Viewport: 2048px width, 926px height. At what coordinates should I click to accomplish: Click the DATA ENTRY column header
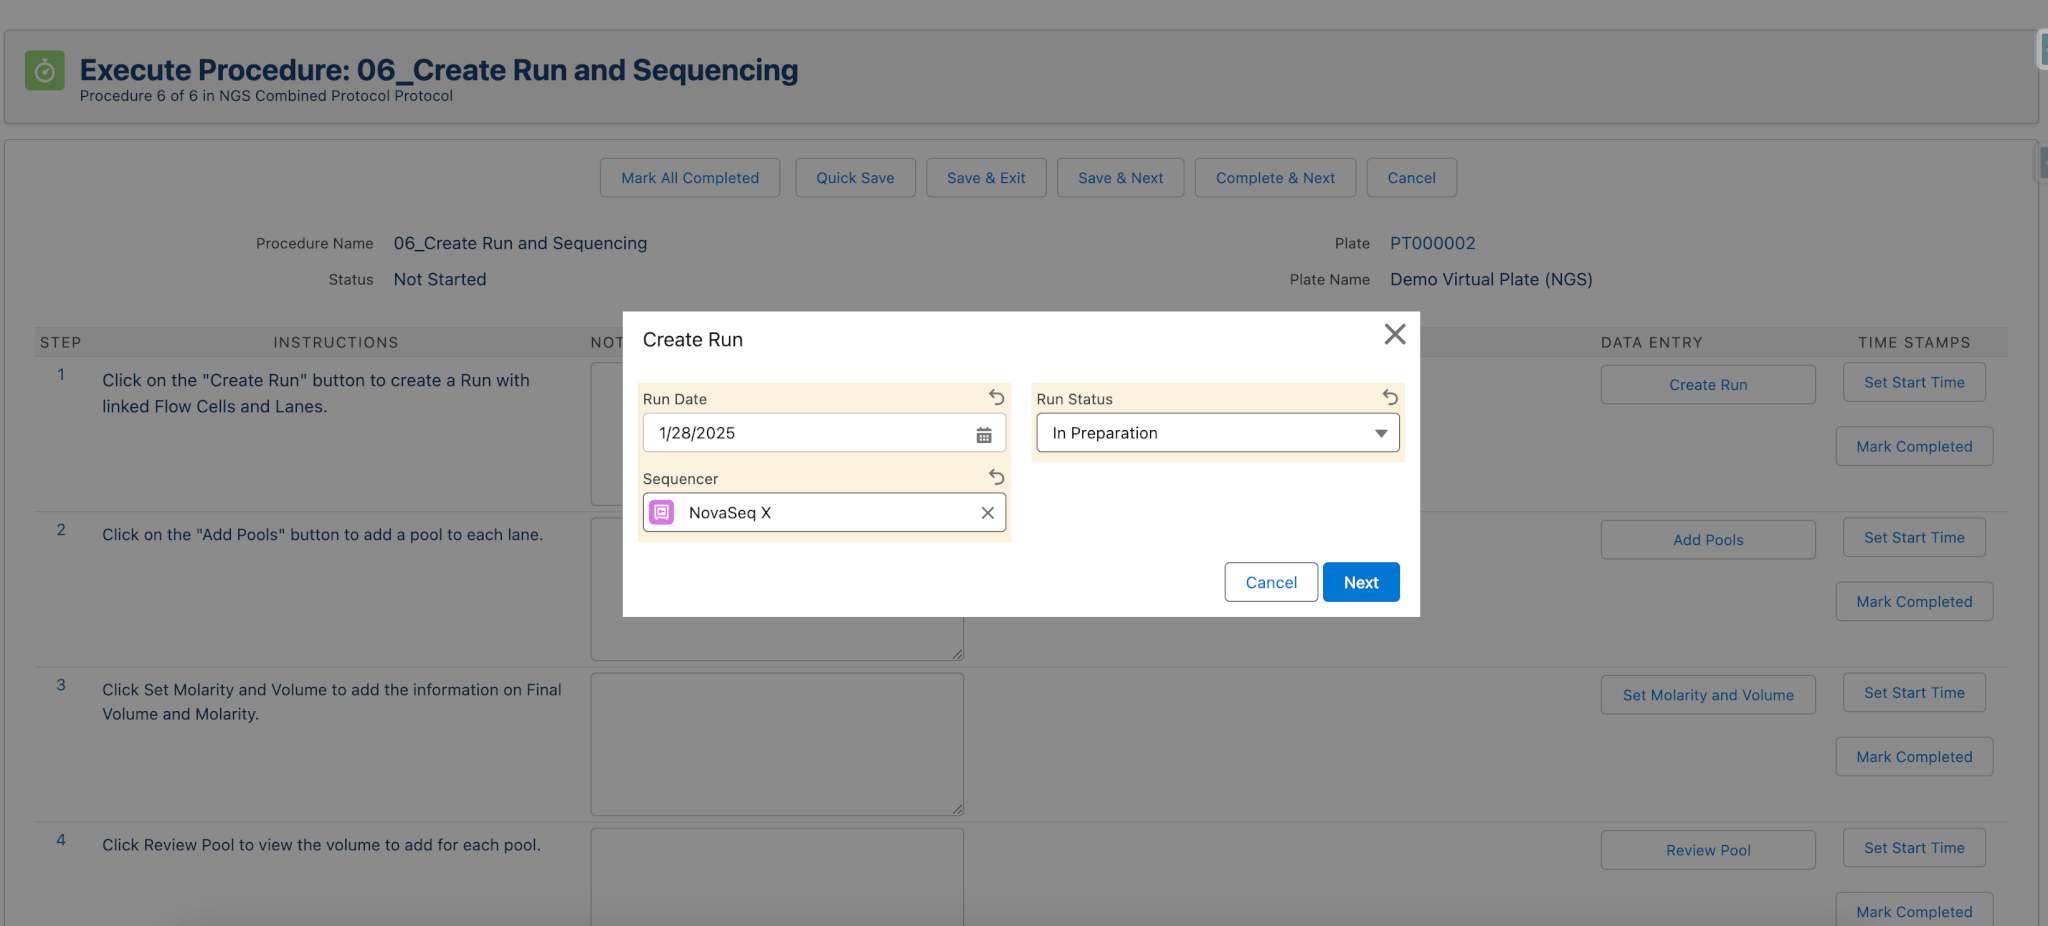coord(1651,342)
